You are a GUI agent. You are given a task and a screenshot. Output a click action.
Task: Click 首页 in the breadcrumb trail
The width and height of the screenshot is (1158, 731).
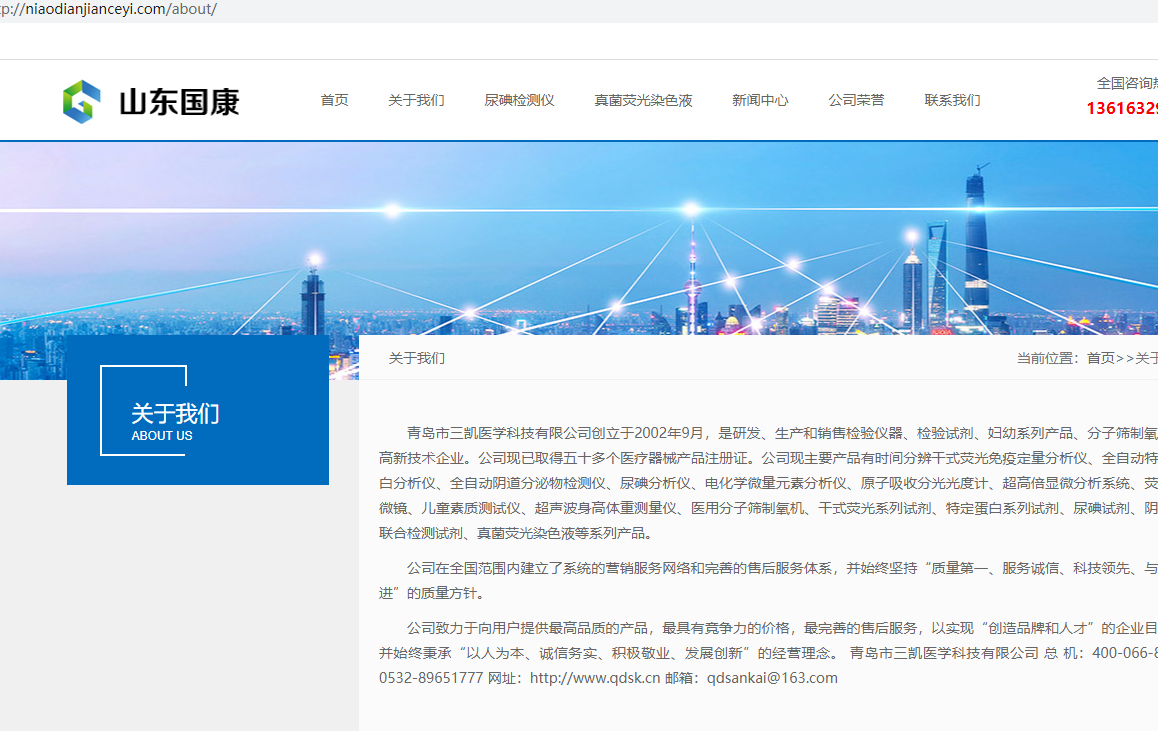point(1100,358)
